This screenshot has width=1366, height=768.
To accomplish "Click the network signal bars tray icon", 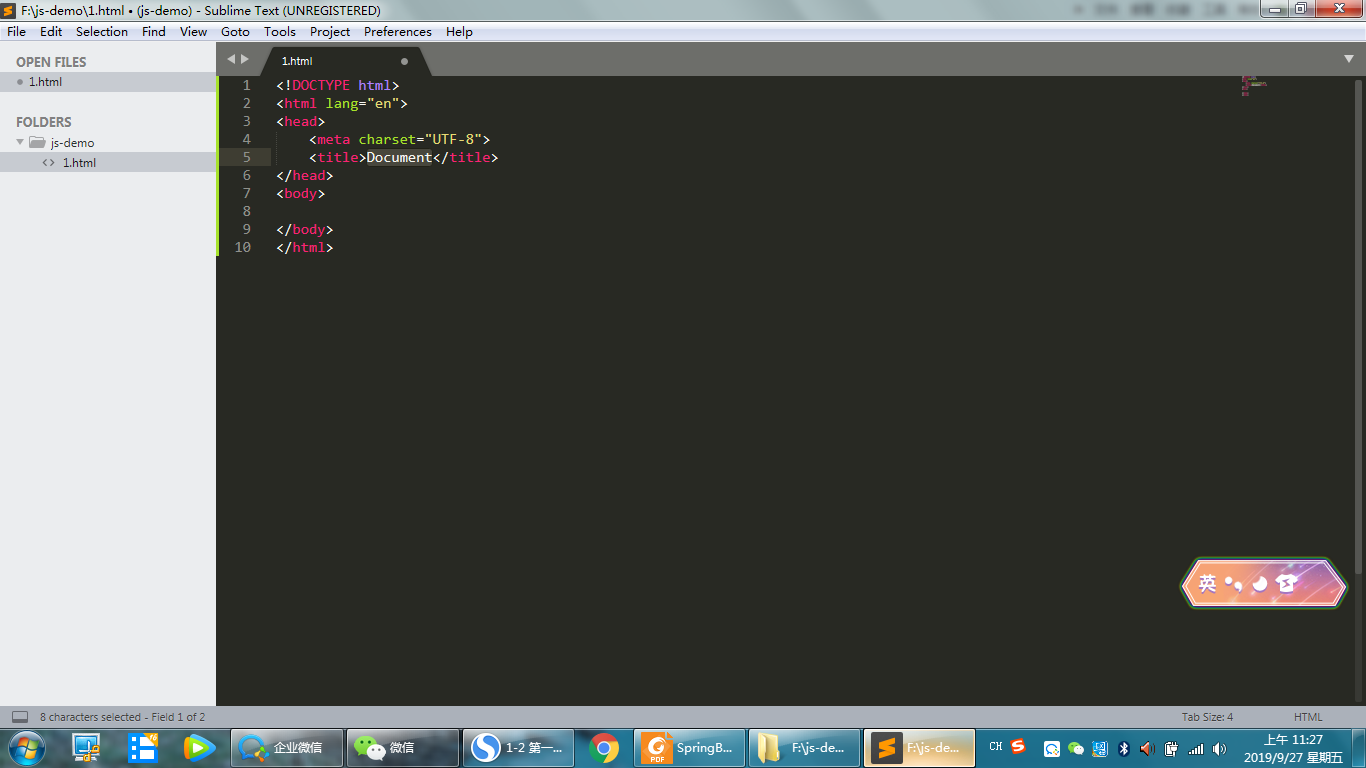I will 1196,748.
